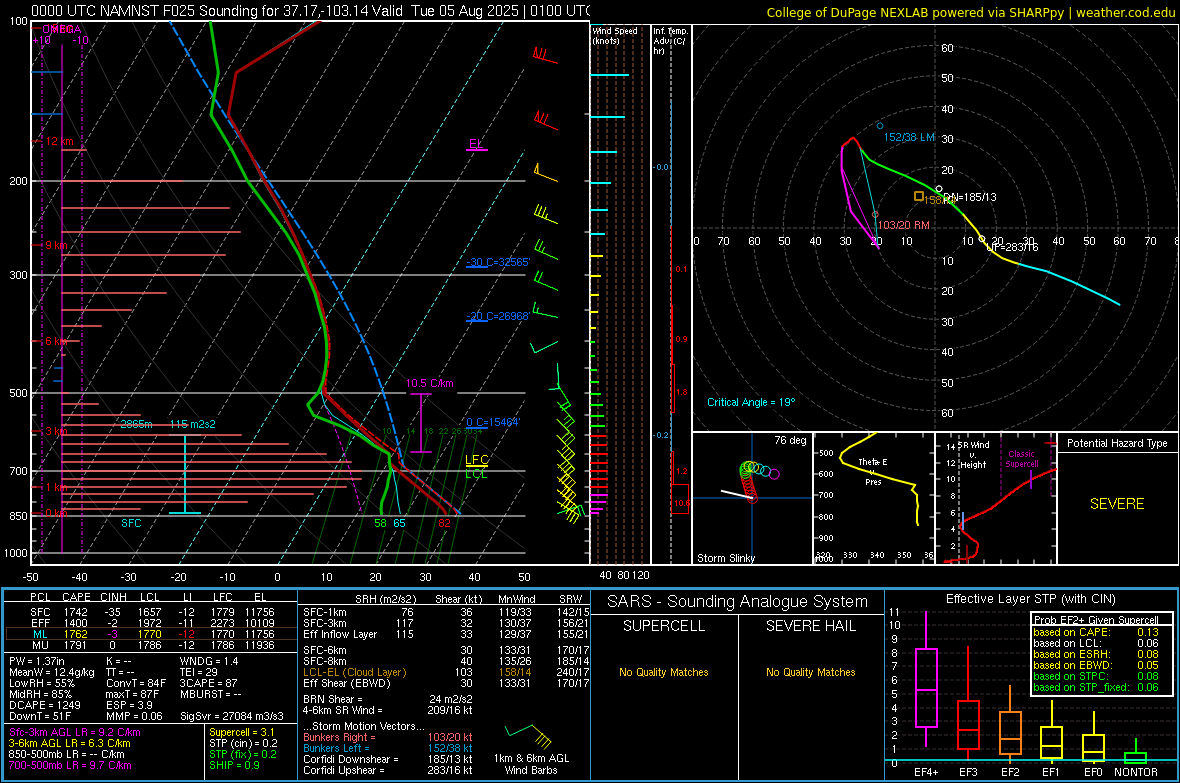Image resolution: width=1180 pixels, height=783 pixels.
Task: Click the Inf. Temp. Adv. panel header
Action: 670,41
